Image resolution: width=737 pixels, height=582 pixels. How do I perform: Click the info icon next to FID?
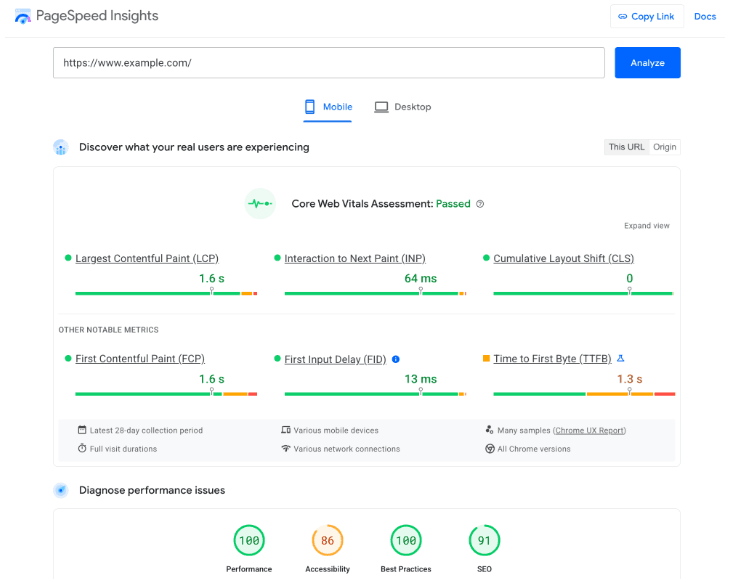(396, 359)
